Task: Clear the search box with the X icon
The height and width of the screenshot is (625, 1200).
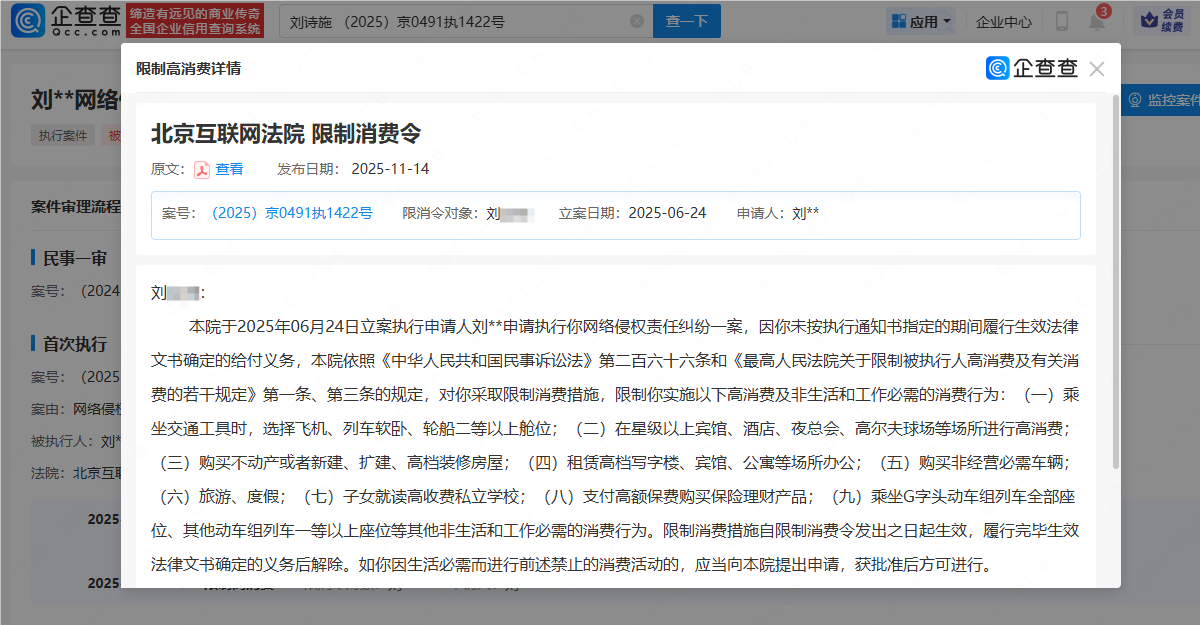Action: click(x=636, y=21)
